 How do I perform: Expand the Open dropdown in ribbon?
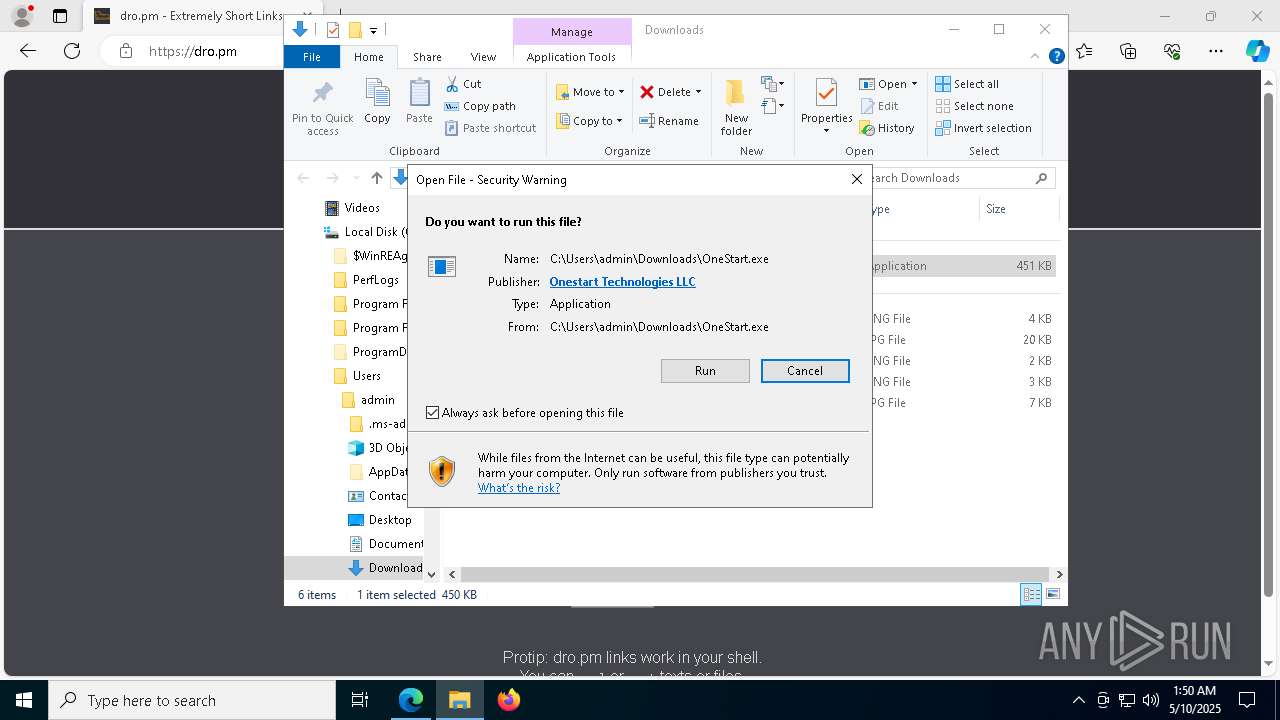pos(914,84)
